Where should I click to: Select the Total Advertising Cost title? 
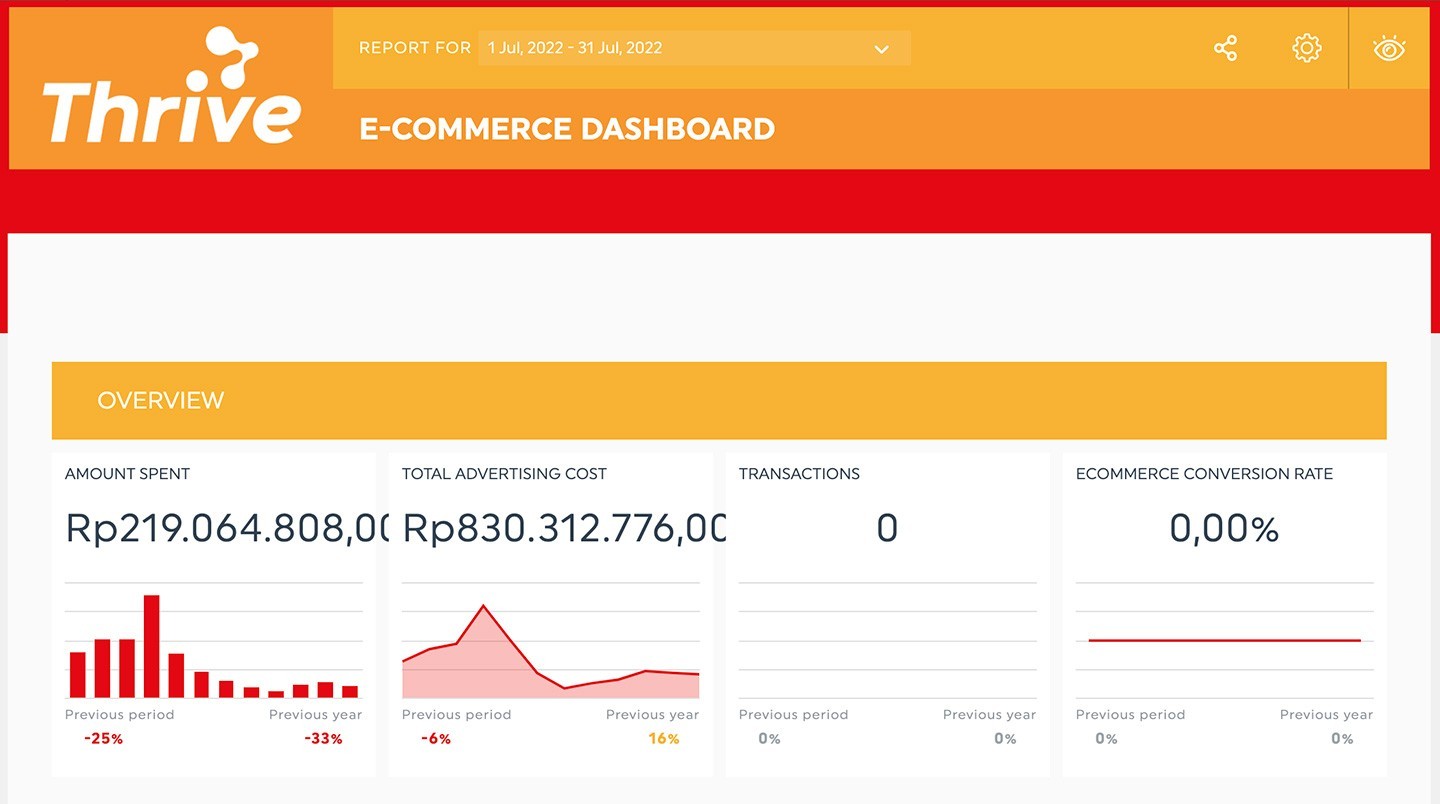click(504, 474)
